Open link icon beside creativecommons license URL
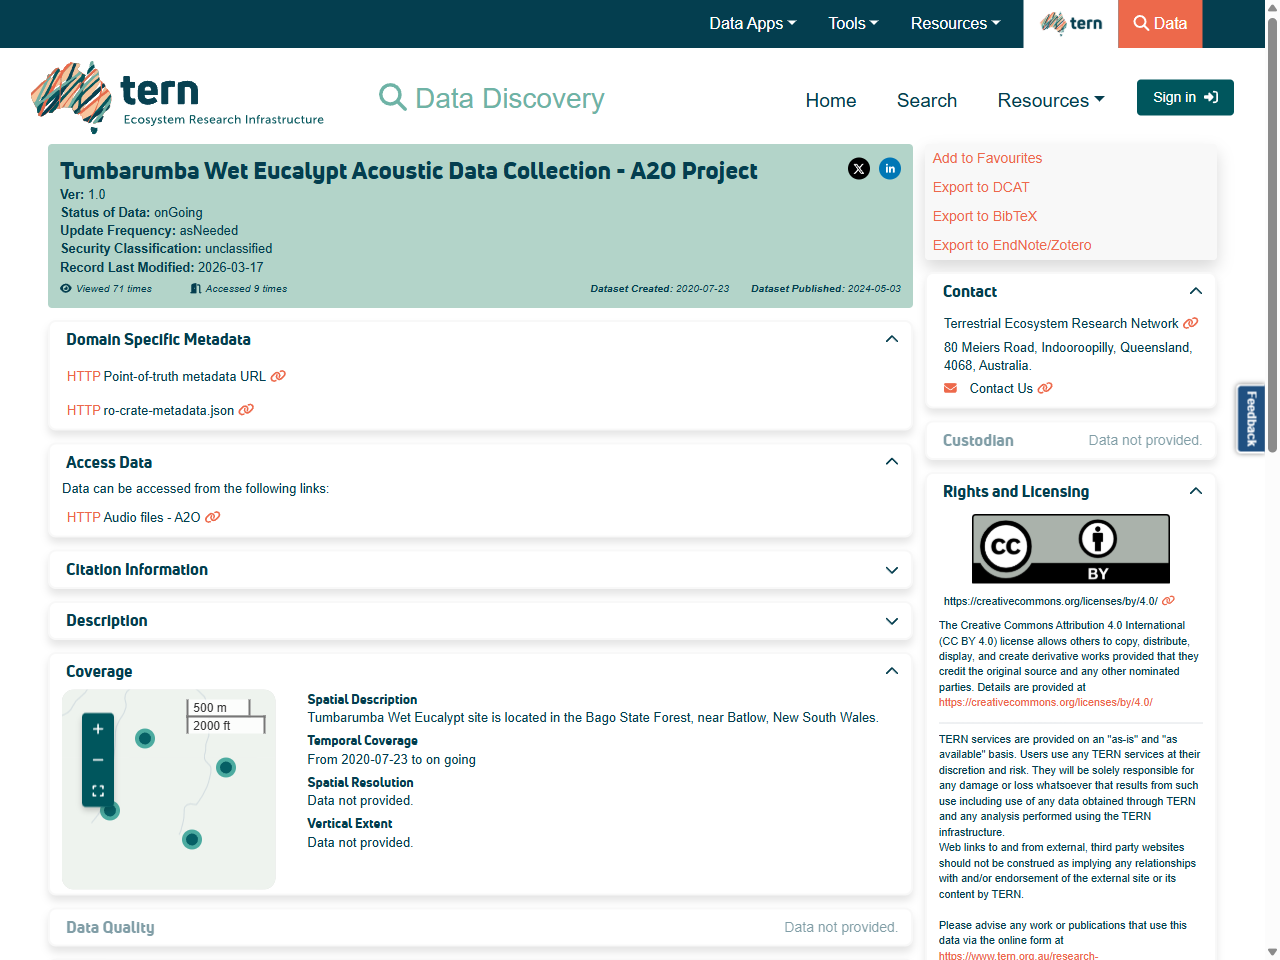1280x960 pixels. click(x=1168, y=601)
